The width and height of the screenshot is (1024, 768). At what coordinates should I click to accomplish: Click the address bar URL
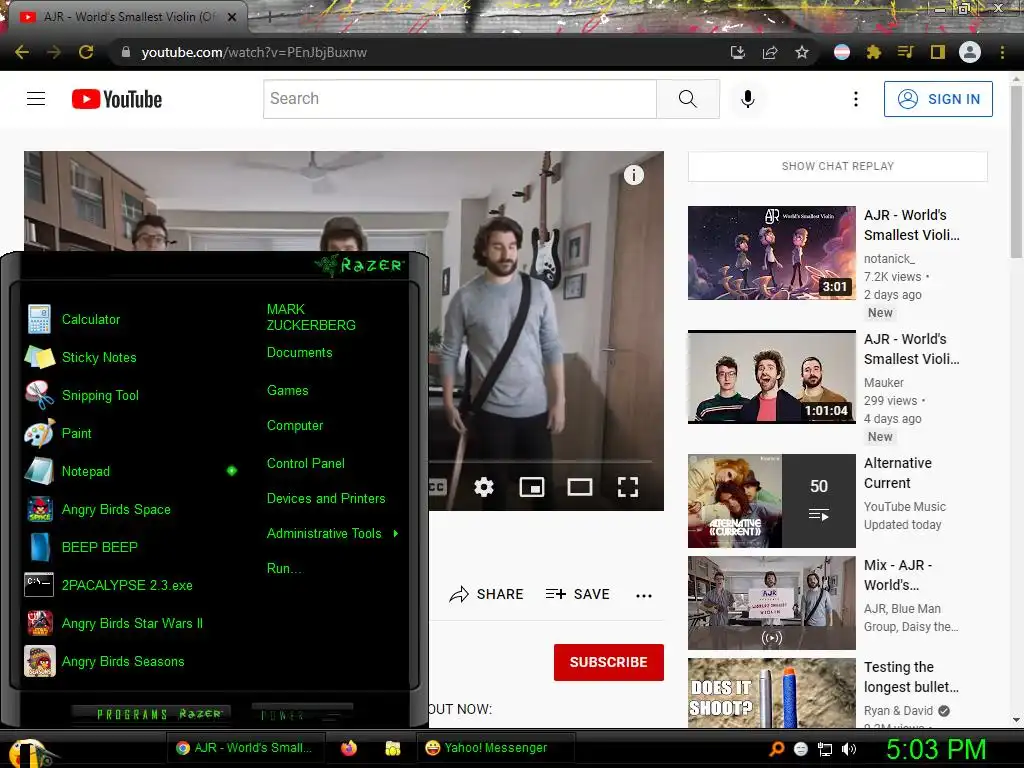tap(254, 52)
